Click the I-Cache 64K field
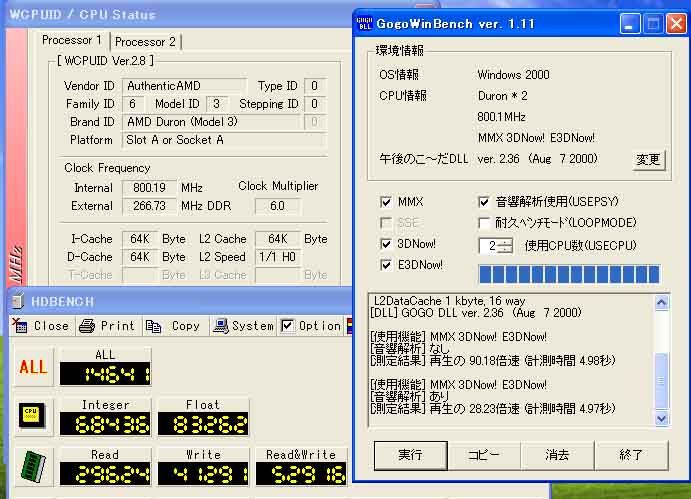This screenshot has width=691, height=499. (x=140, y=239)
